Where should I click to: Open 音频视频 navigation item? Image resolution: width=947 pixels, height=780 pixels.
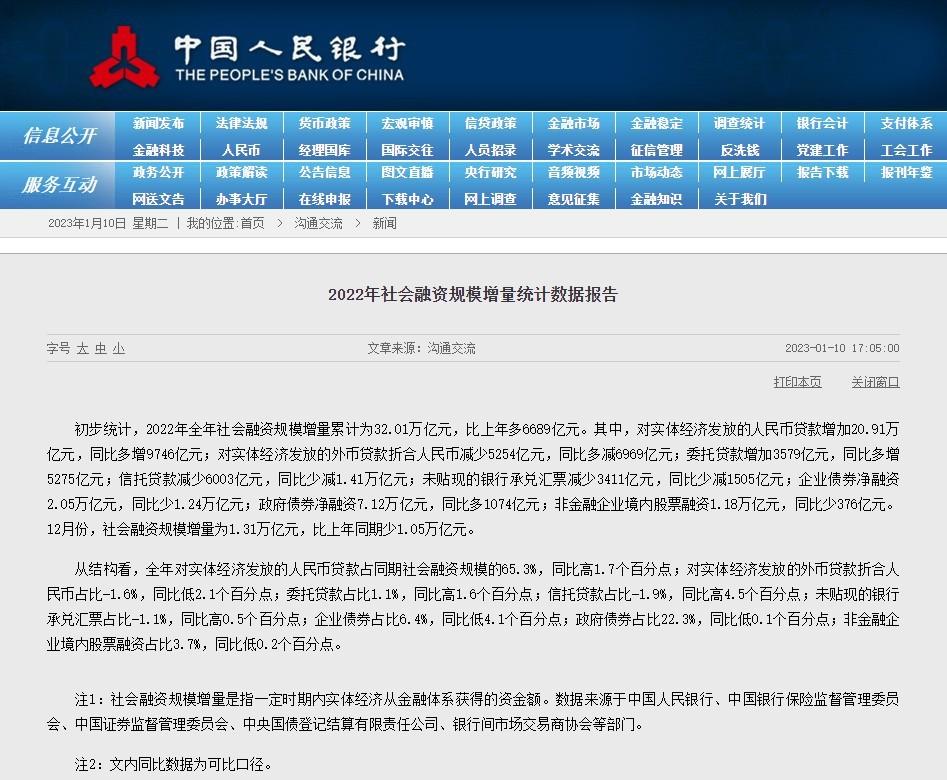tap(573, 172)
